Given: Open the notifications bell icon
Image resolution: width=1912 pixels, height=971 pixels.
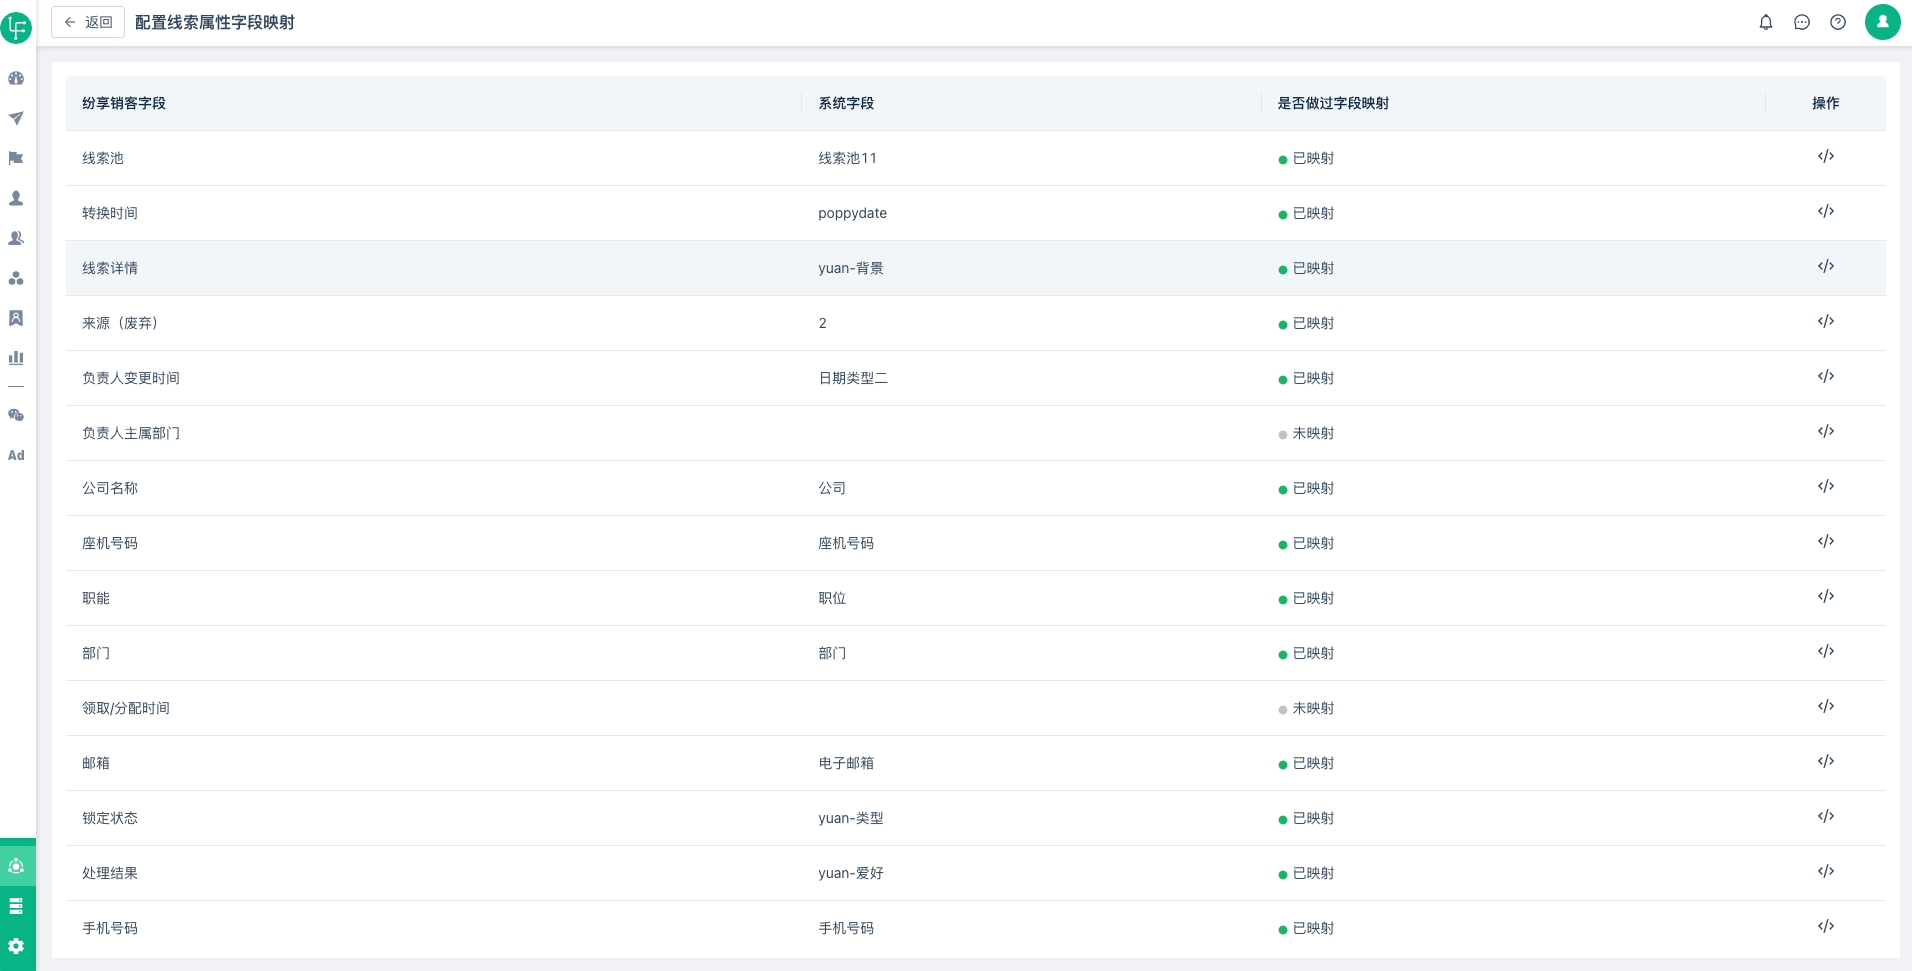Looking at the screenshot, I should click(1766, 22).
